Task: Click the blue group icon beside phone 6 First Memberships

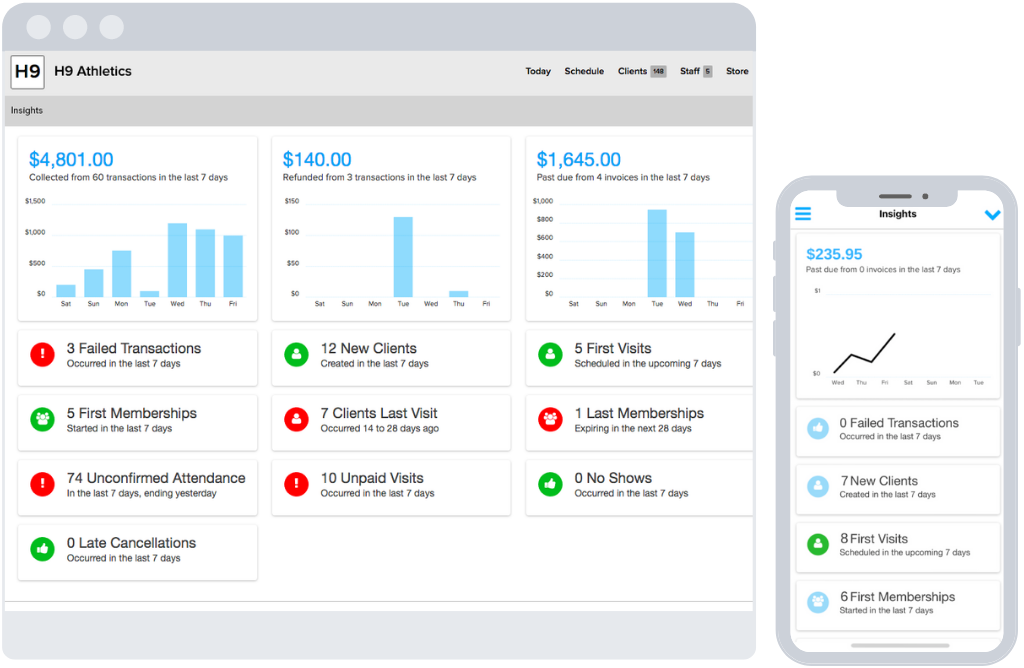Action: 818,602
